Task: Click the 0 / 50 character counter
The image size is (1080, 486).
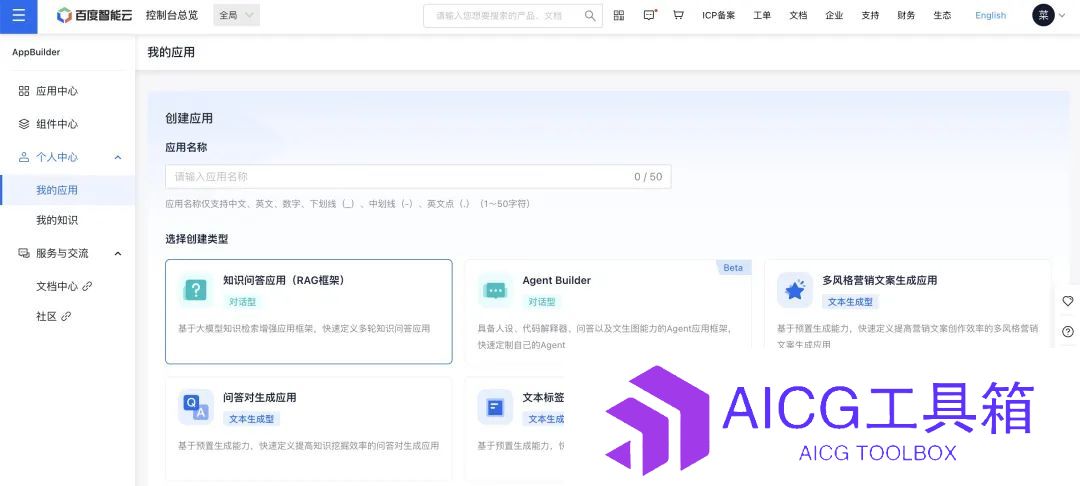Action: click(x=648, y=176)
